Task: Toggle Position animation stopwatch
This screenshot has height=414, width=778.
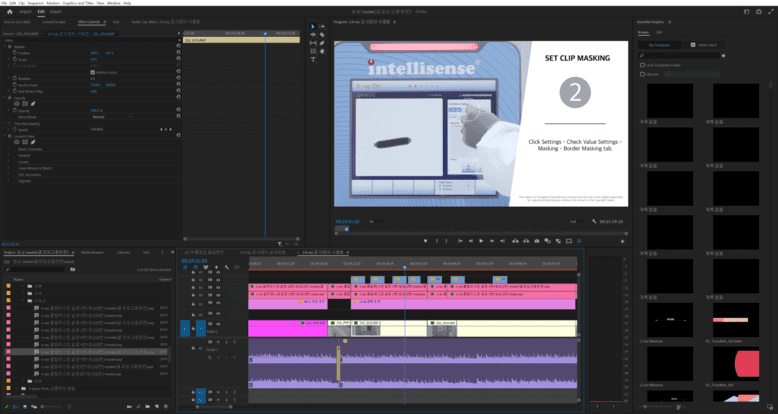Action: pyautogui.click(x=15, y=53)
